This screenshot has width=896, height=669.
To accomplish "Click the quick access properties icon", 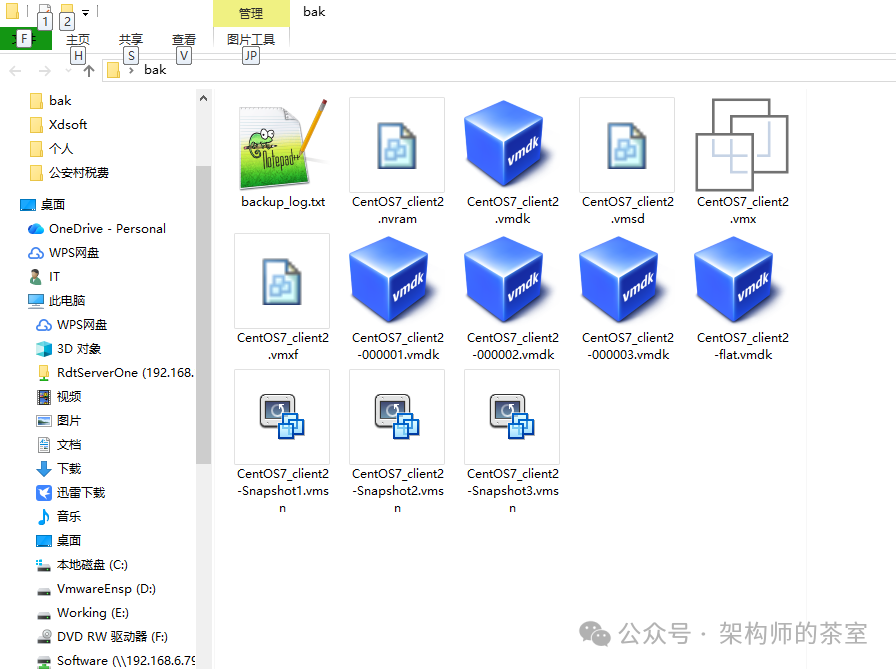I will pos(44,11).
